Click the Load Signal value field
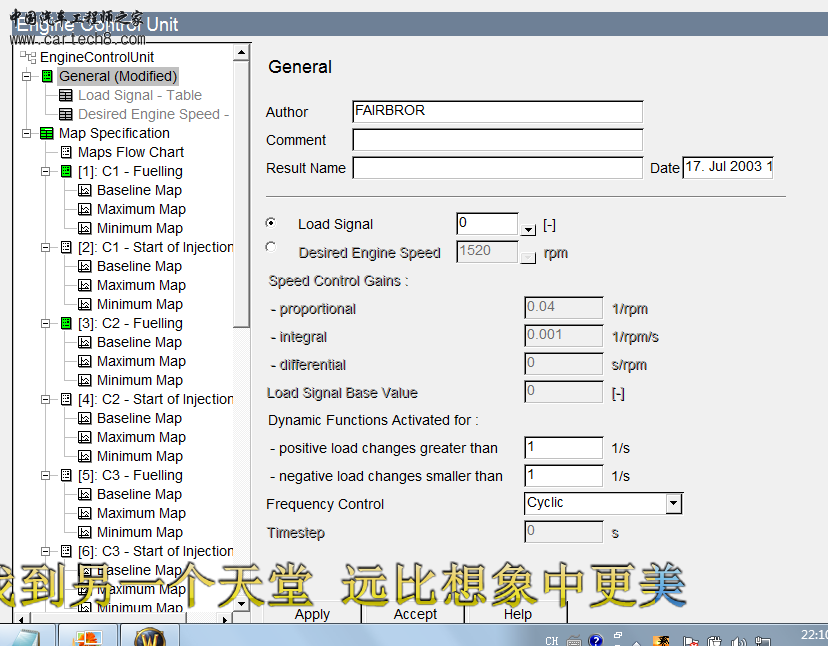 pyautogui.click(x=487, y=224)
